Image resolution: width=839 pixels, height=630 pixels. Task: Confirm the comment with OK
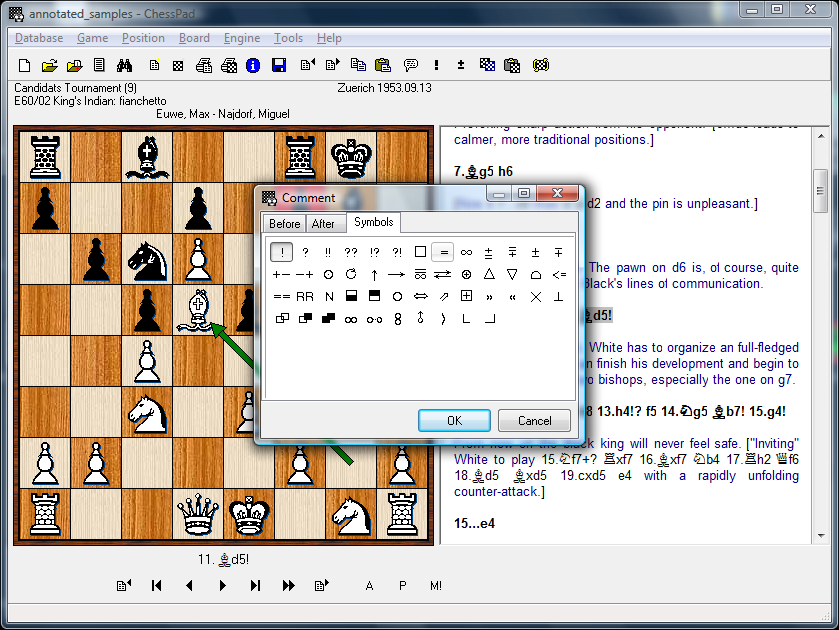454,420
